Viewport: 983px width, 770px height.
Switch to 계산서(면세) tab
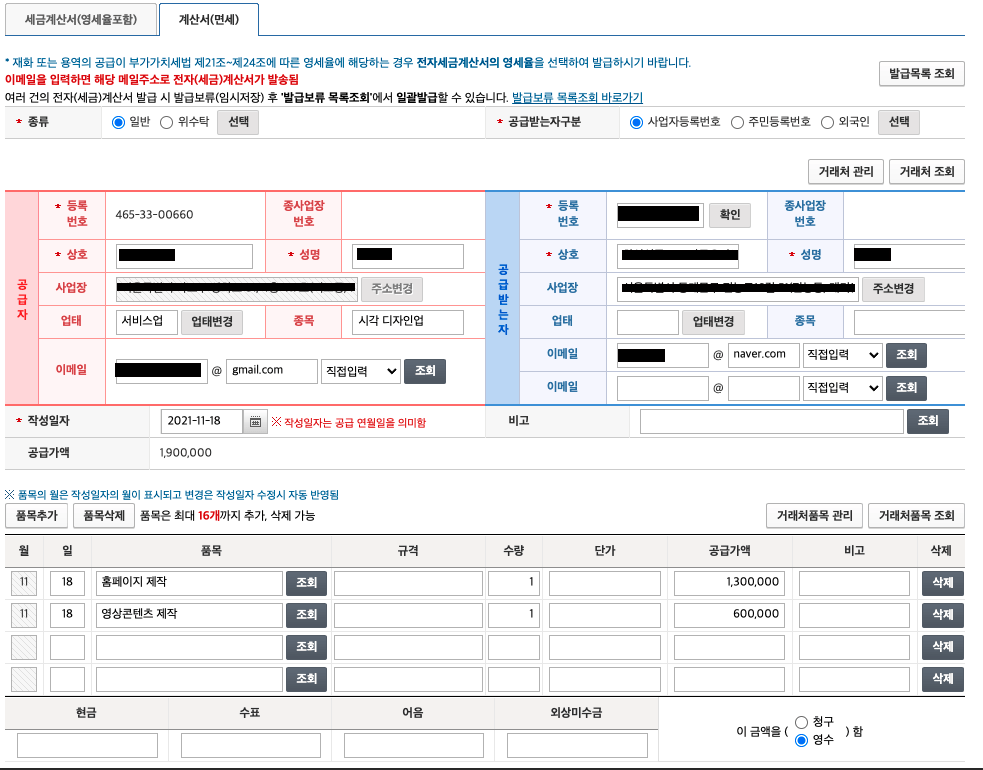[208, 19]
